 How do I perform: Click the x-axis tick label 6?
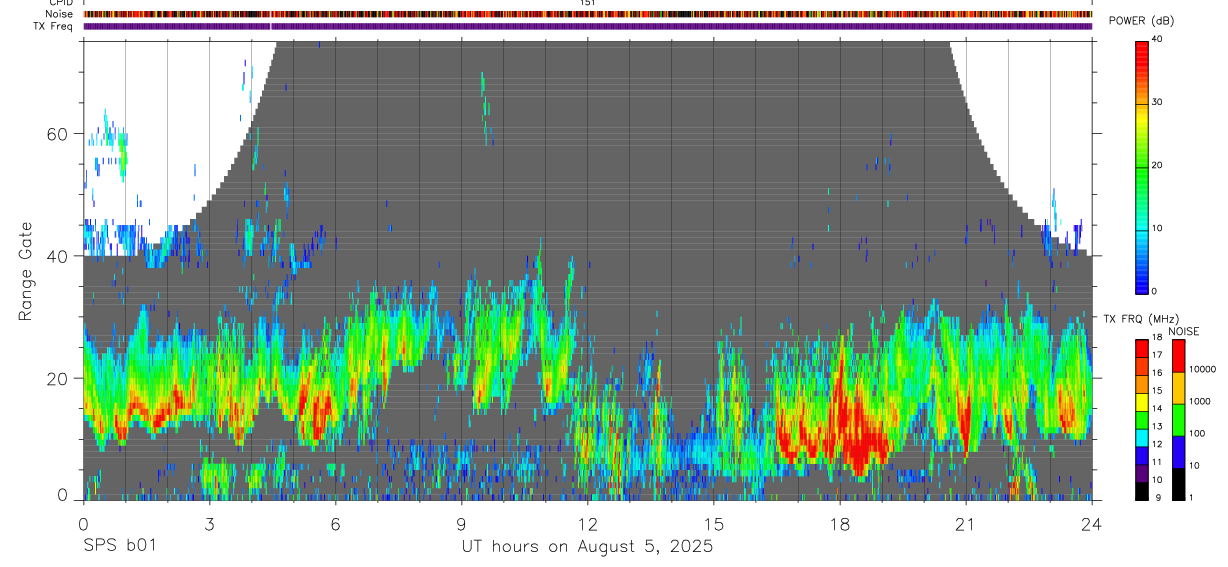[335, 523]
